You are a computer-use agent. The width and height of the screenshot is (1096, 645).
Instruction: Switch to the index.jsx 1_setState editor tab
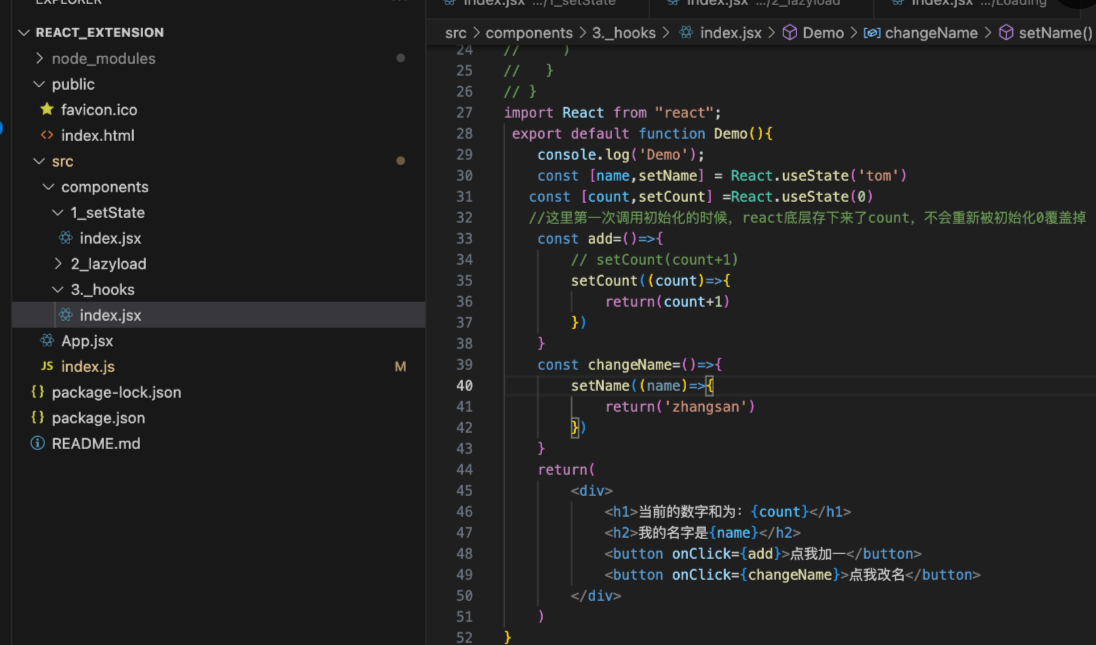538,4
